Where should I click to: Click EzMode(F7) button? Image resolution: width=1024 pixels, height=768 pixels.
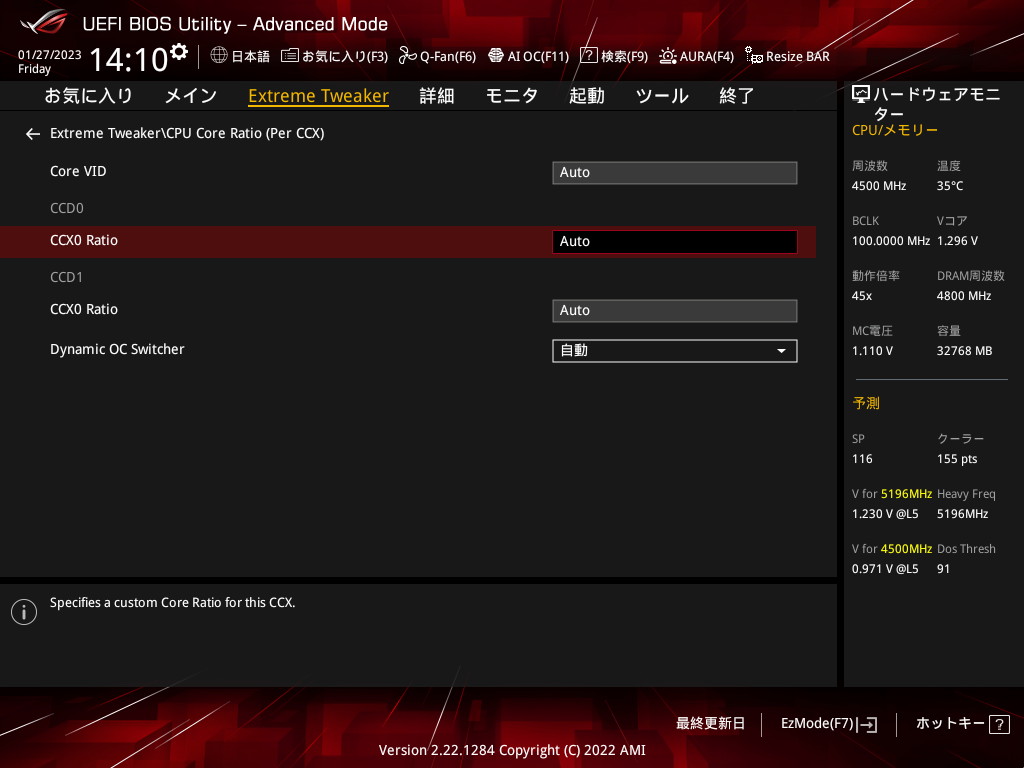point(829,724)
